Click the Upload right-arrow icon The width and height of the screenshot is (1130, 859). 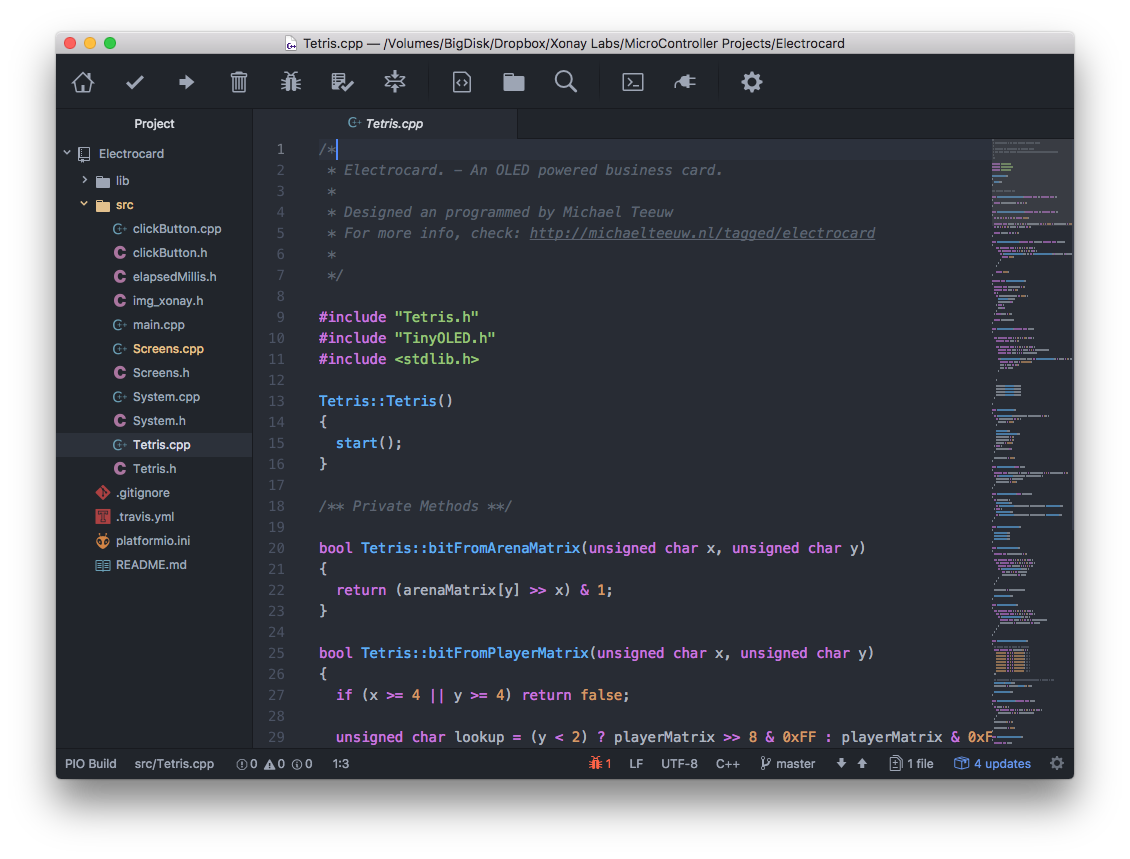click(x=186, y=82)
